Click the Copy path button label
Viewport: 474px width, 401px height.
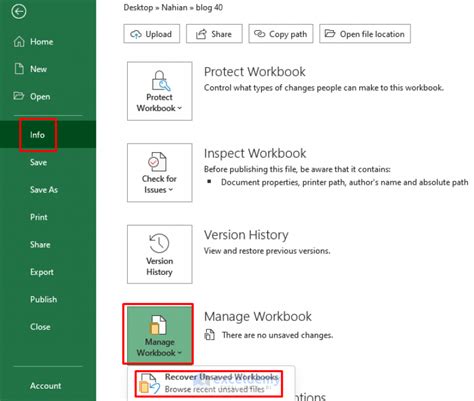click(x=288, y=34)
